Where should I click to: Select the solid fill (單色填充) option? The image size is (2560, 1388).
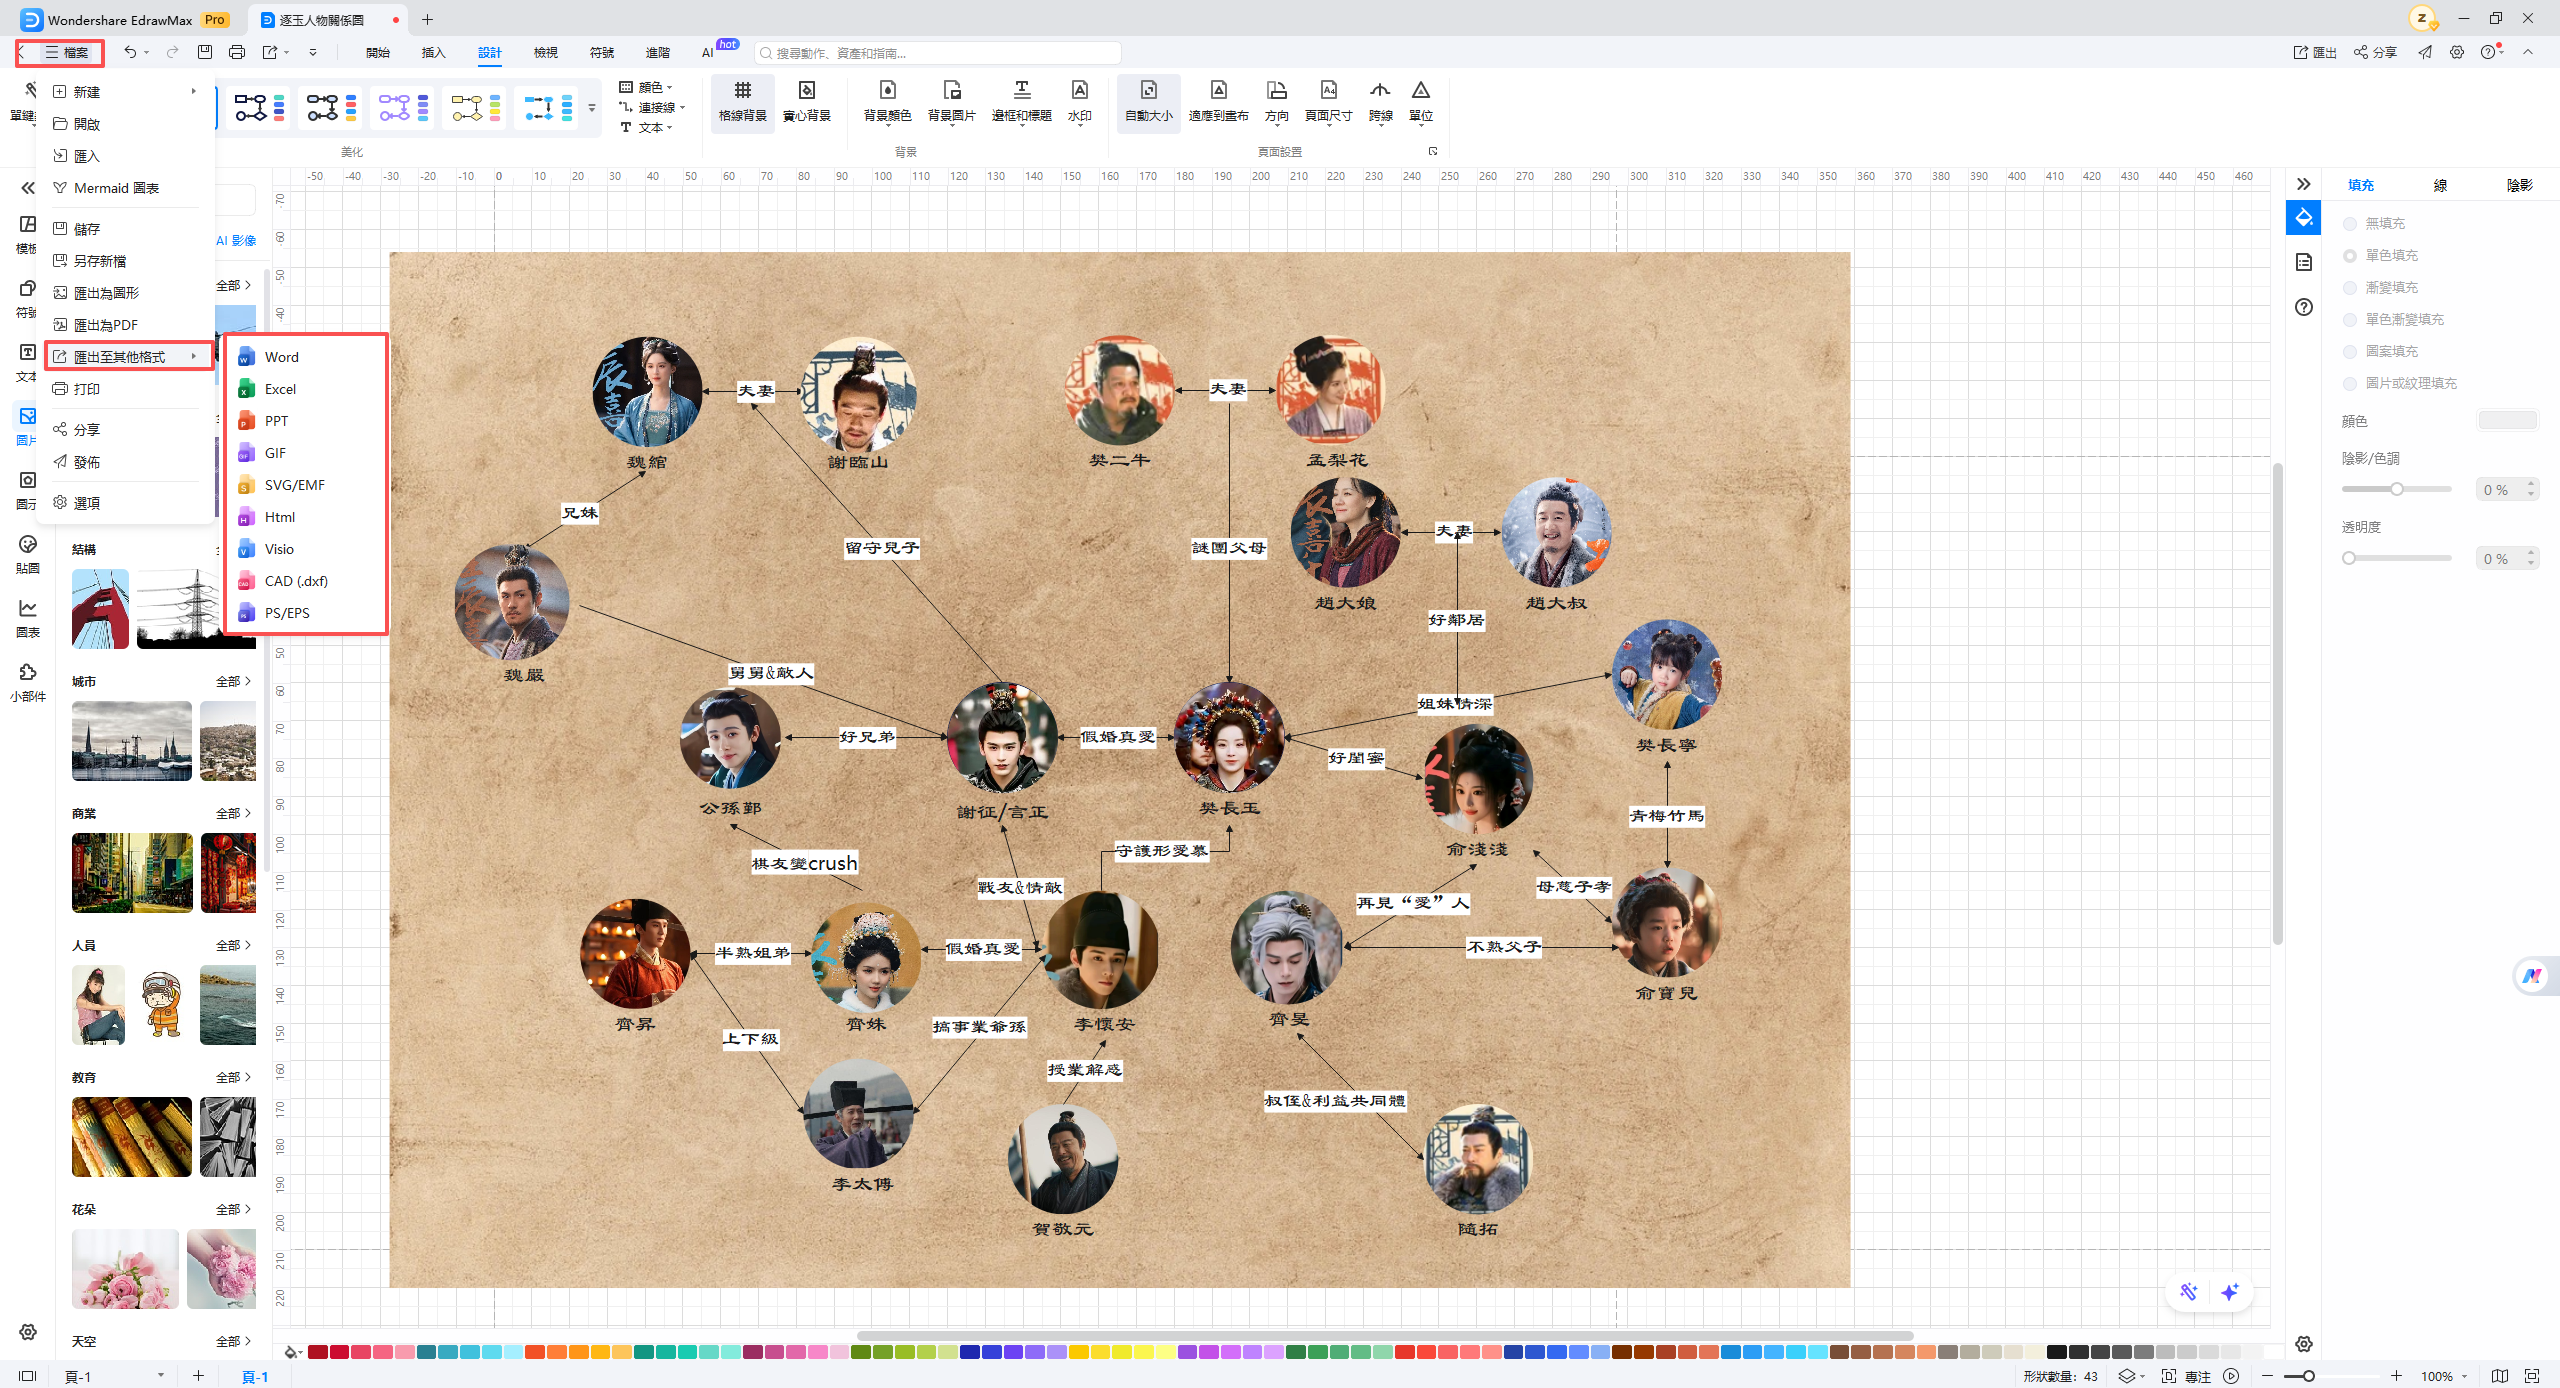[2350, 256]
